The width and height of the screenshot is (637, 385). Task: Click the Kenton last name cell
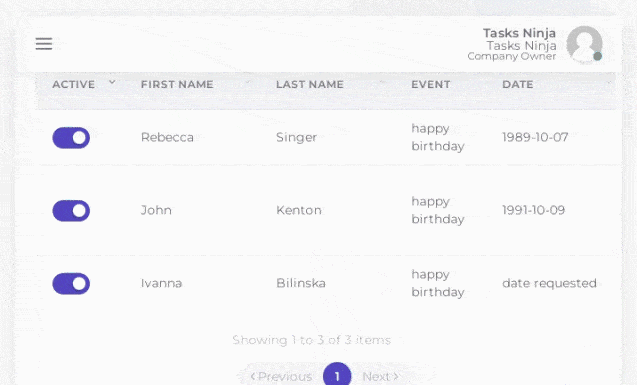[299, 210]
